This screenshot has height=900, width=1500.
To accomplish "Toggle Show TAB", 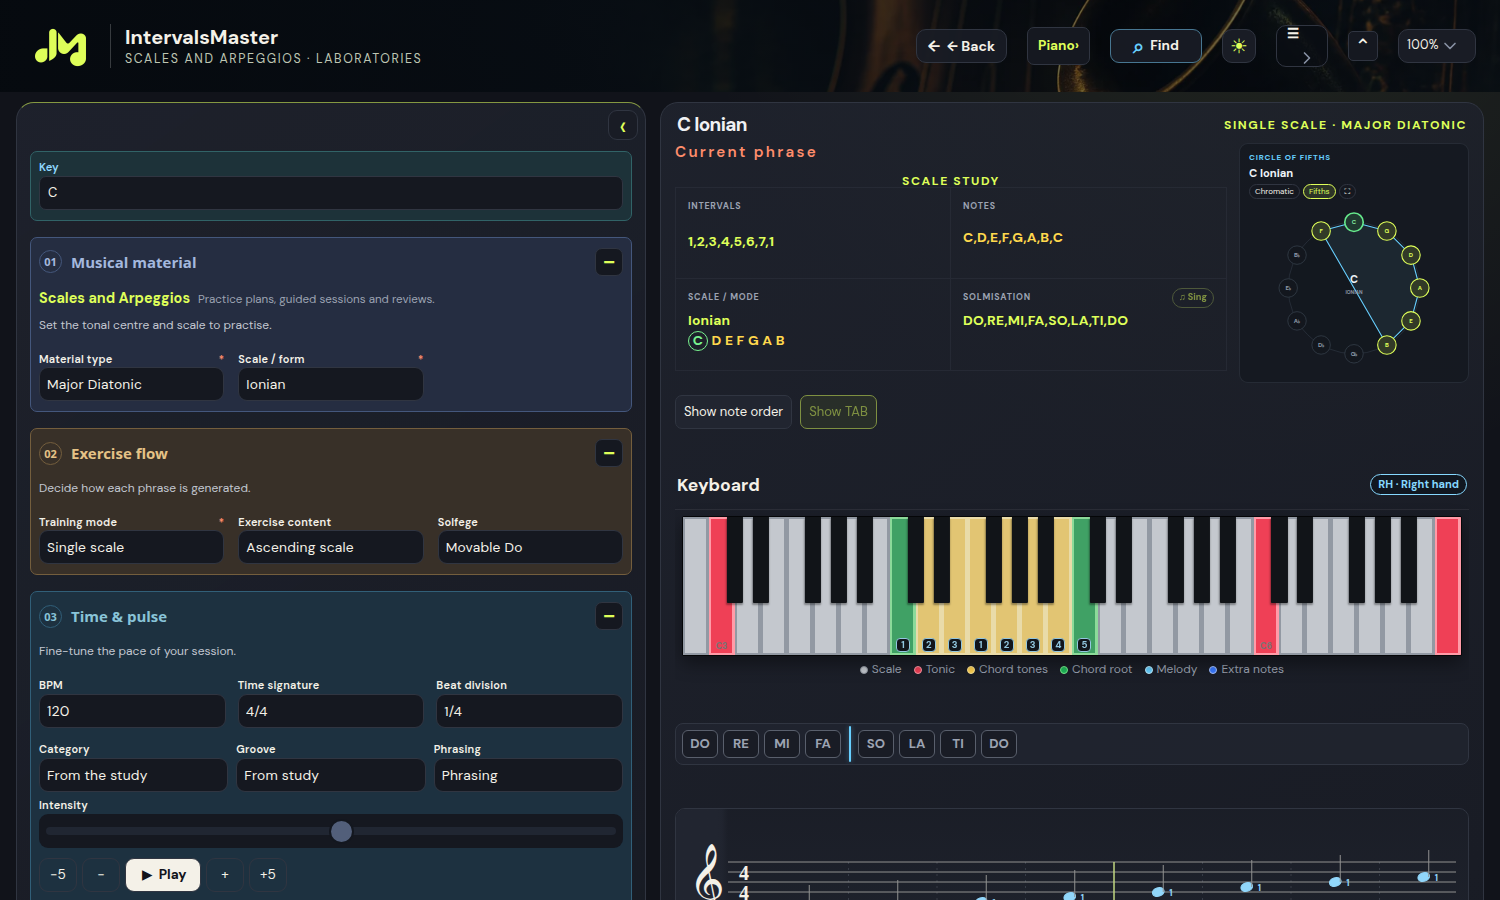I will click(838, 412).
